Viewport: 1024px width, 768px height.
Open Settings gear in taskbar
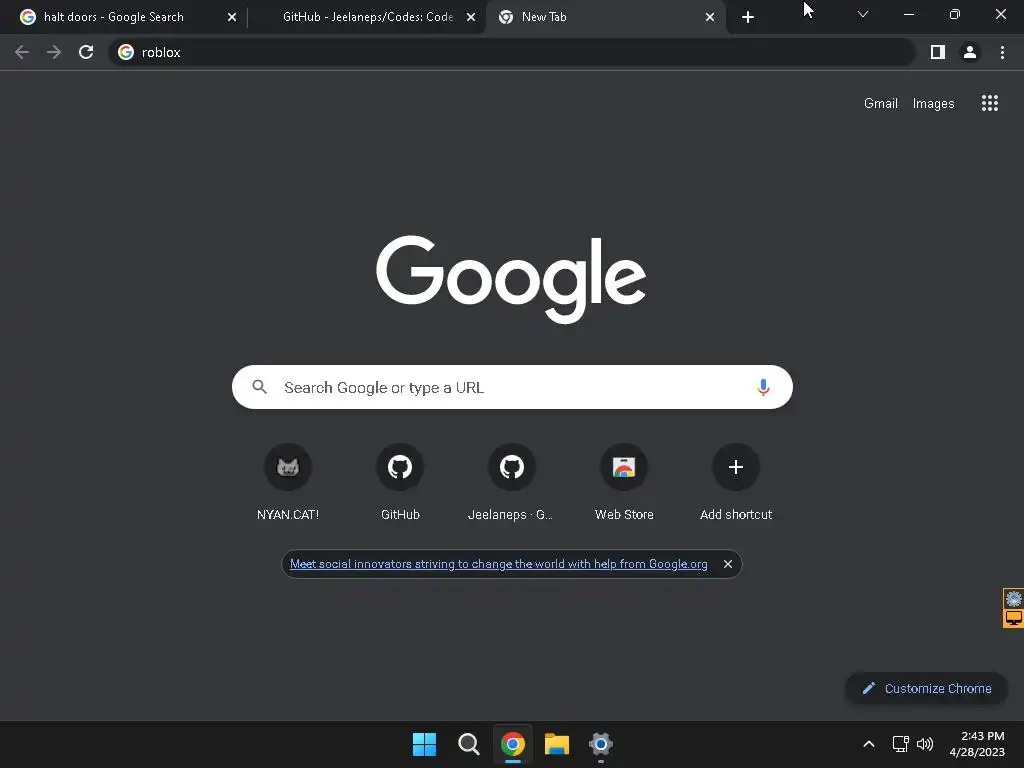(601, 744)
